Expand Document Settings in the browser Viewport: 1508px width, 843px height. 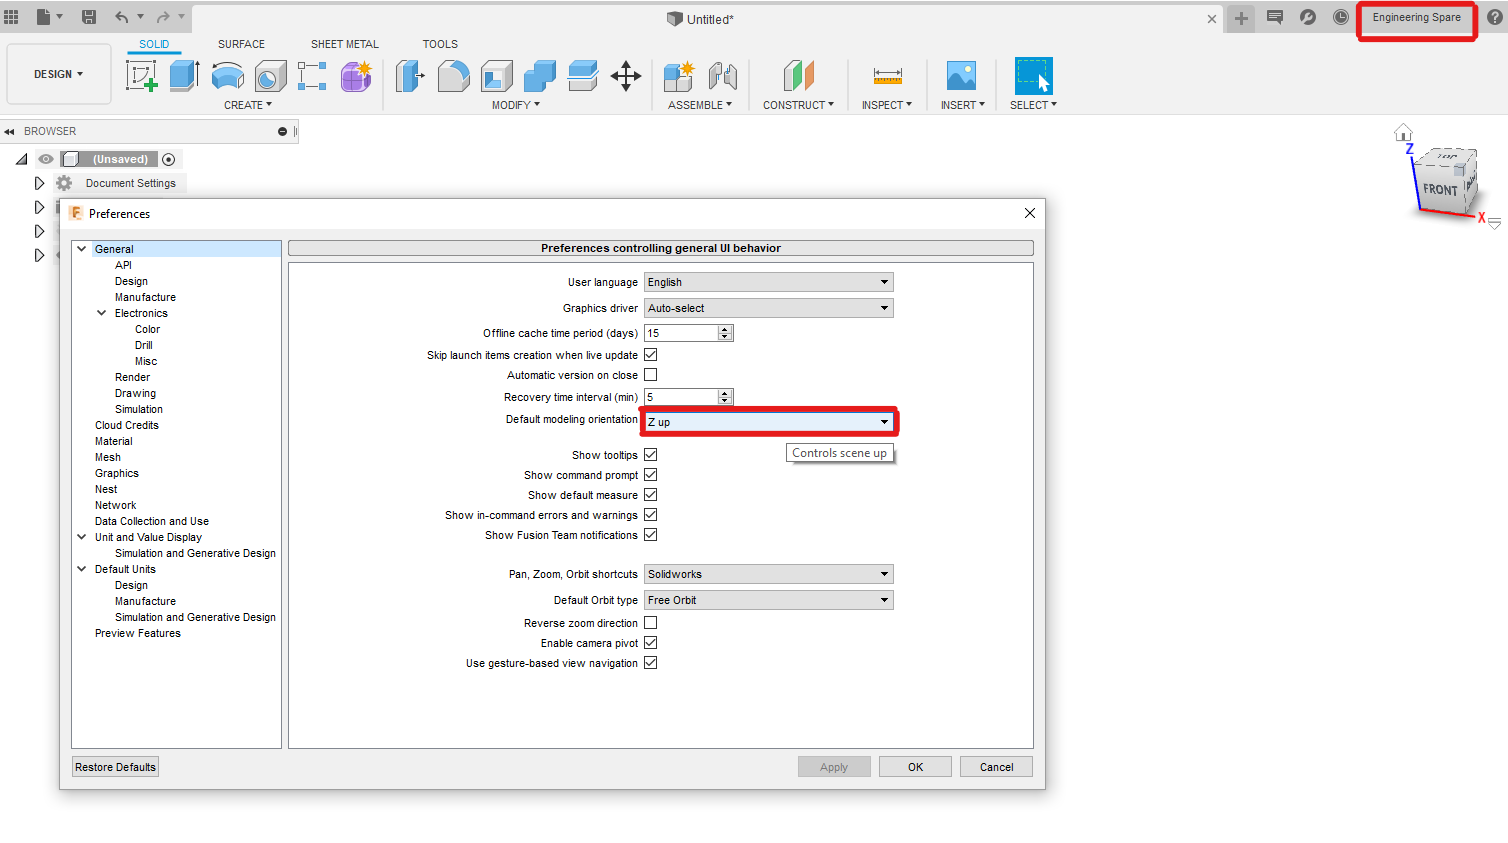pyautogui.click(x=39, y=183)
